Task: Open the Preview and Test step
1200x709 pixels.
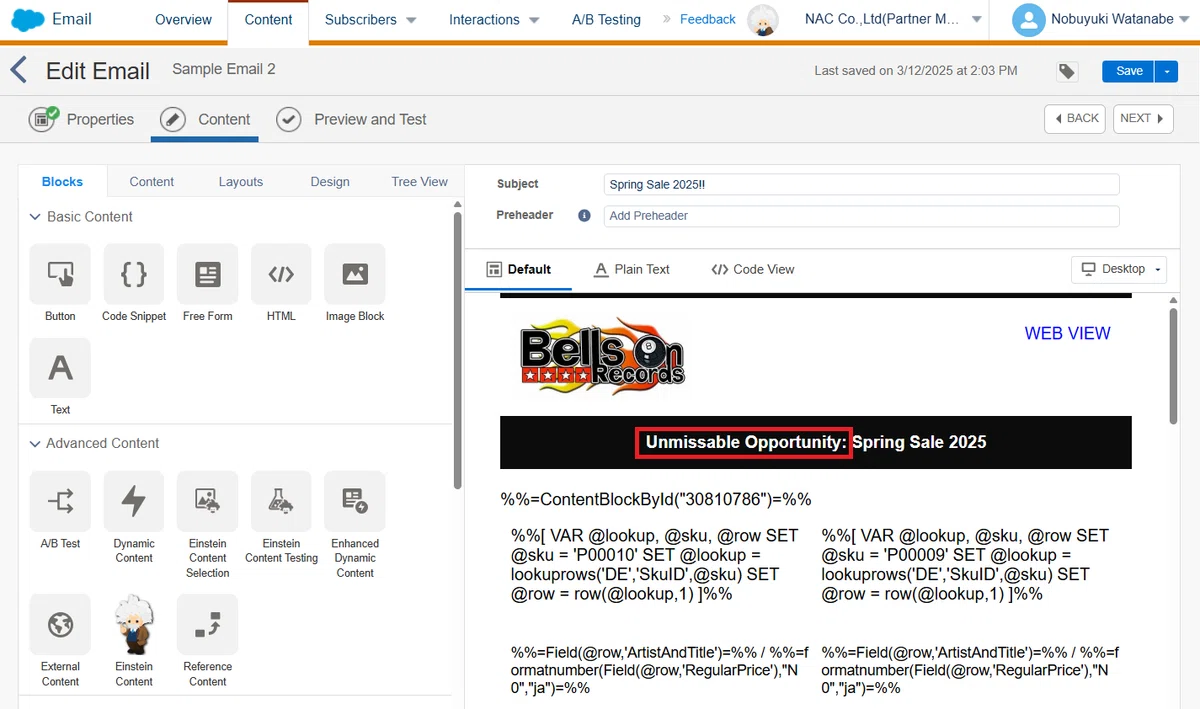Action: click(x=352, y=120)
